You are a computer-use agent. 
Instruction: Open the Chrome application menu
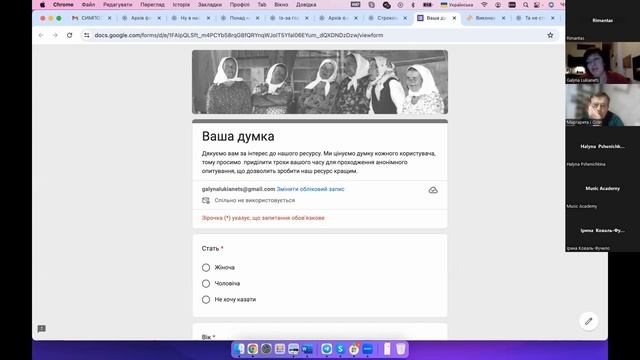pos(63,5)
